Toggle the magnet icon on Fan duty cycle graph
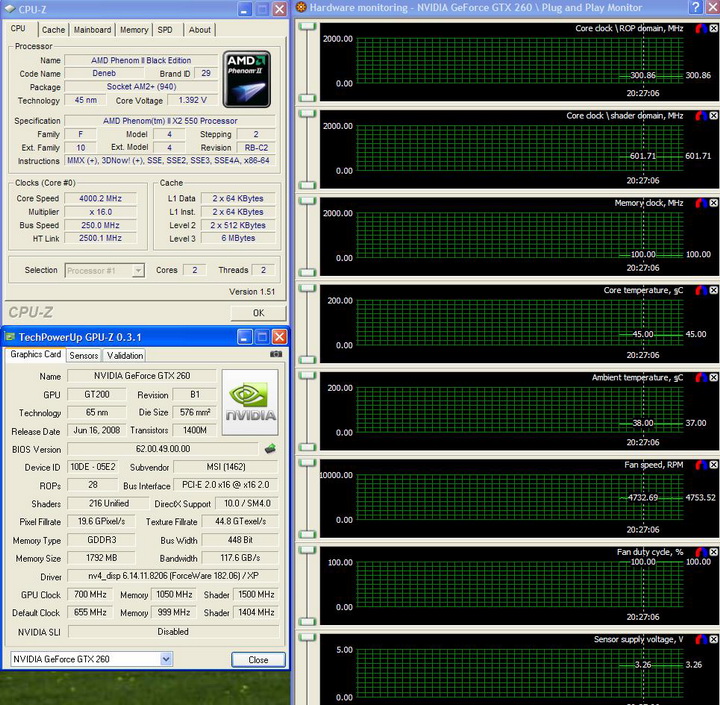Image resolution: width=720 pixels, height=705 pixels. point(701,552)
